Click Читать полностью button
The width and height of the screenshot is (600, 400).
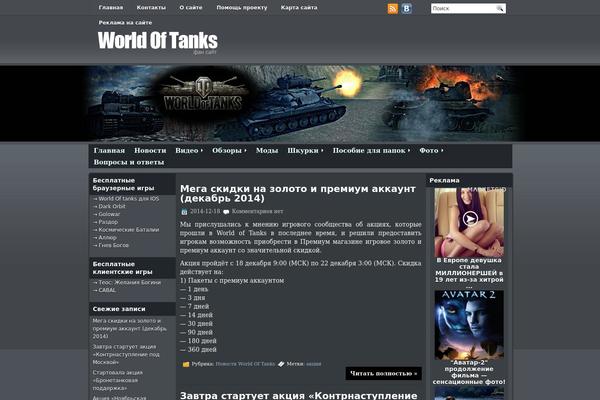pyautogui.click(x=384, y=374)
